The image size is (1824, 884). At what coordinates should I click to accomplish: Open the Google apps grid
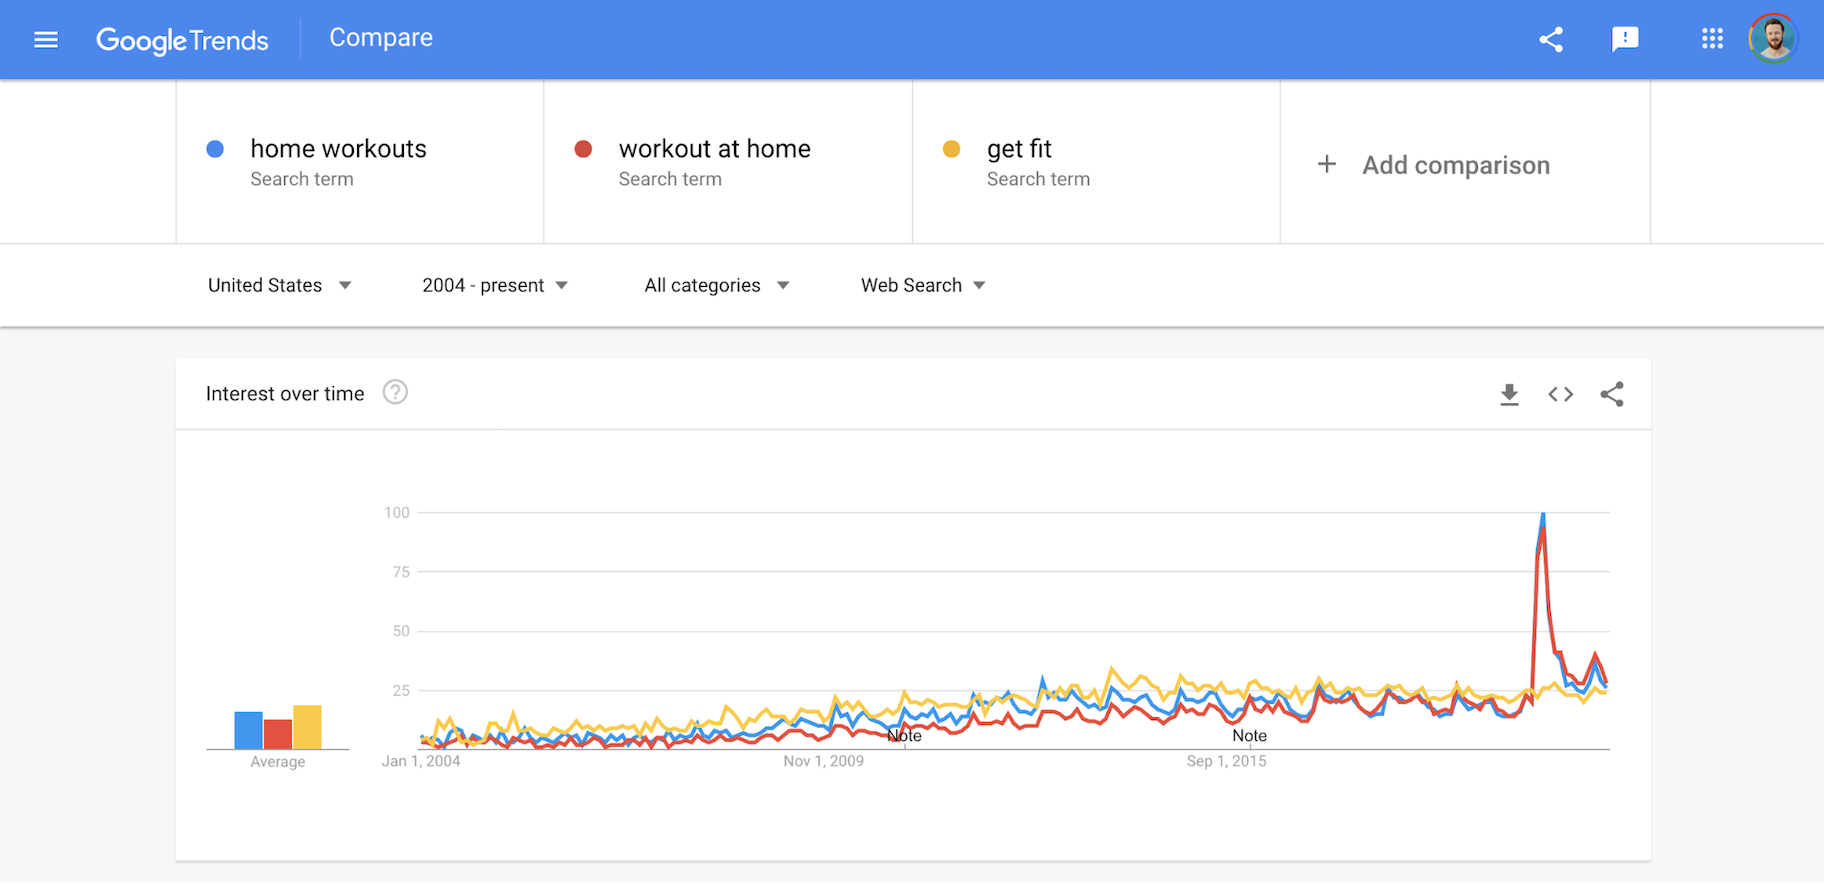pyautogui.click(x=1712, y=40)
